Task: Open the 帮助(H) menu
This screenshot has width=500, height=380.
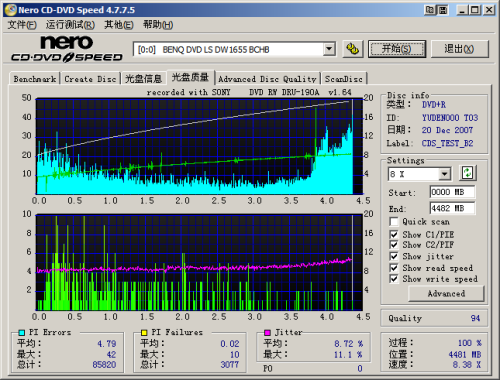Action: 158,25
